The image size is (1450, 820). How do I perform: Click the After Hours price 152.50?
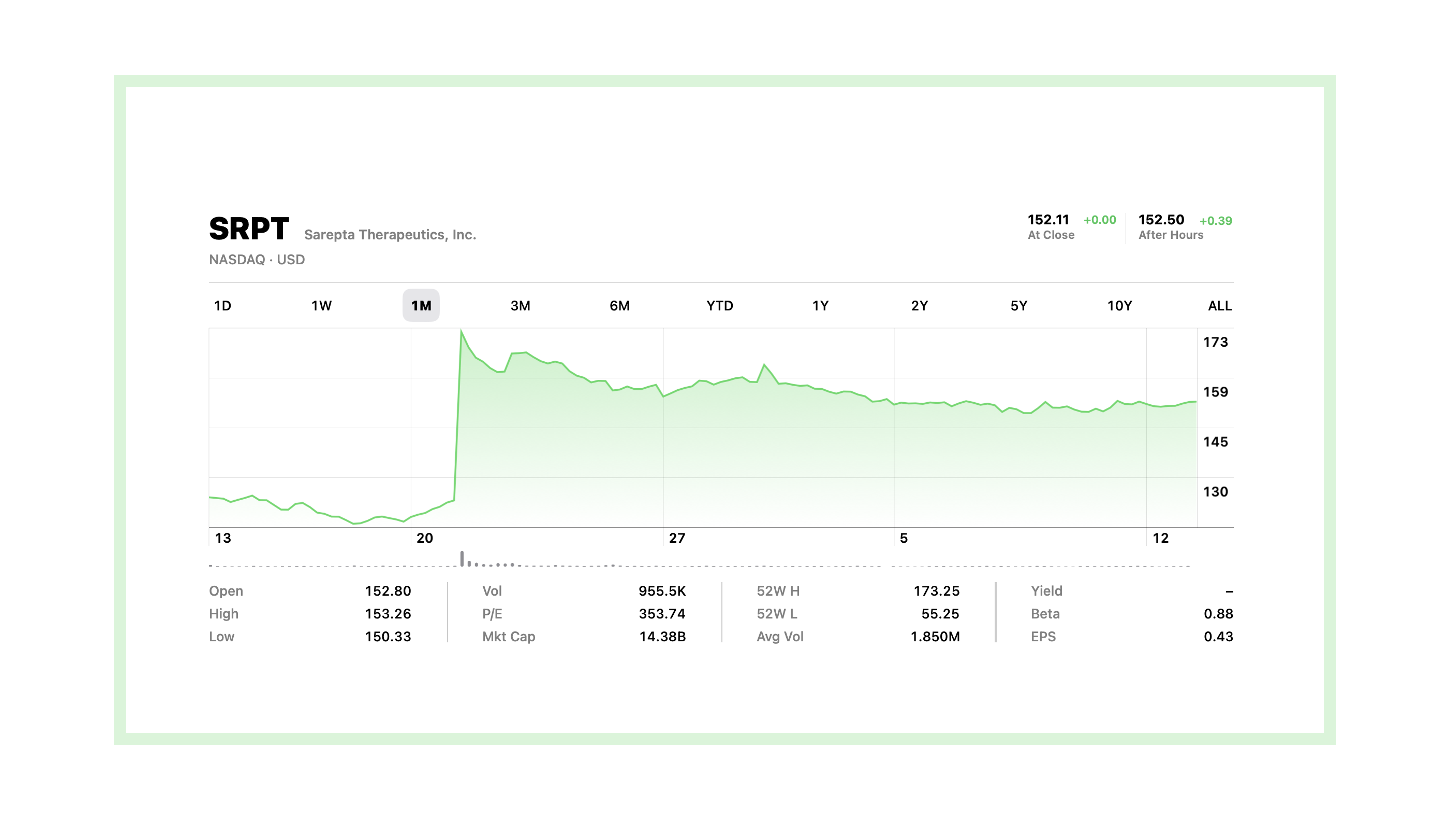click(x=1161, y=220)
